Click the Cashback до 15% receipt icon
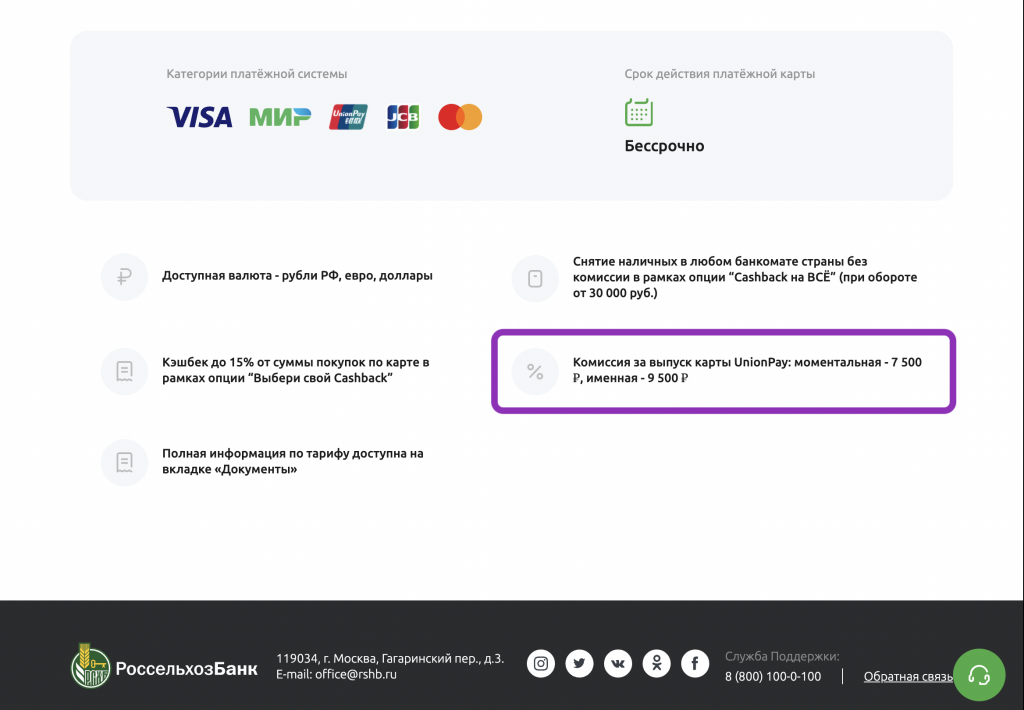1024x710 pixels. pyautogui.click(x=124, y=371)
